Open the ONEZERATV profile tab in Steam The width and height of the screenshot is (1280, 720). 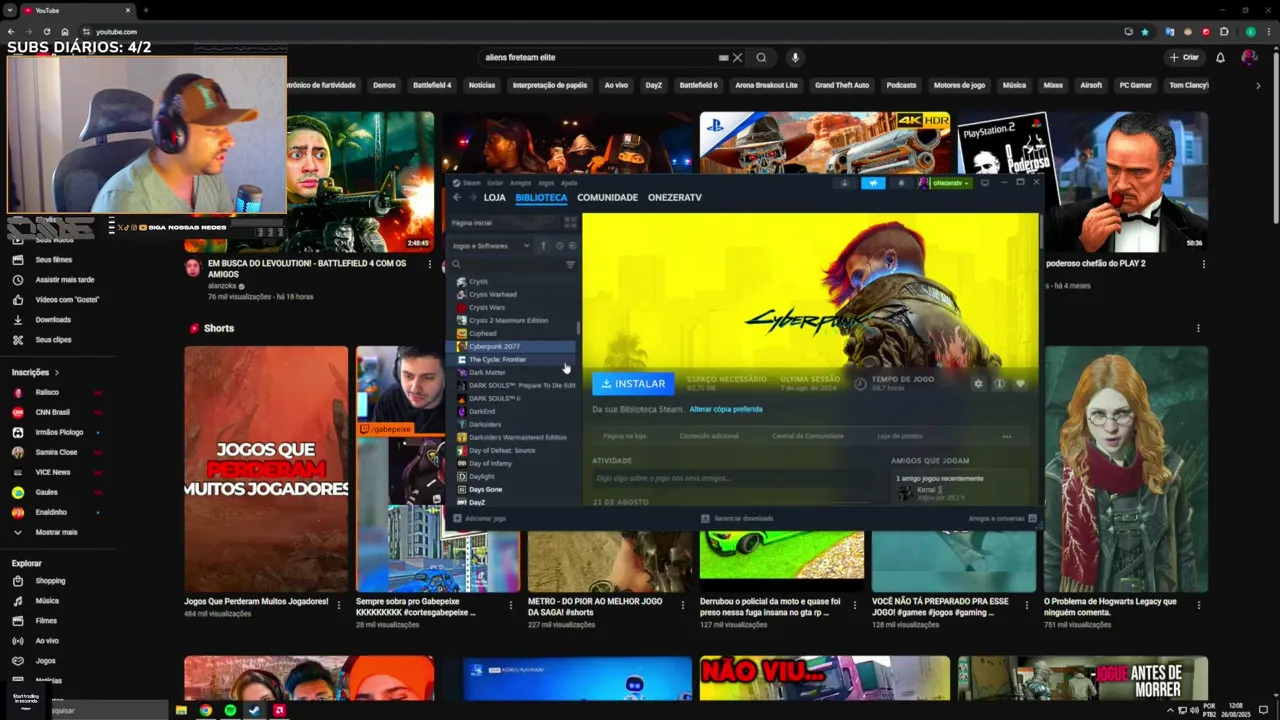pyautogui.click(x=674, y=197)
